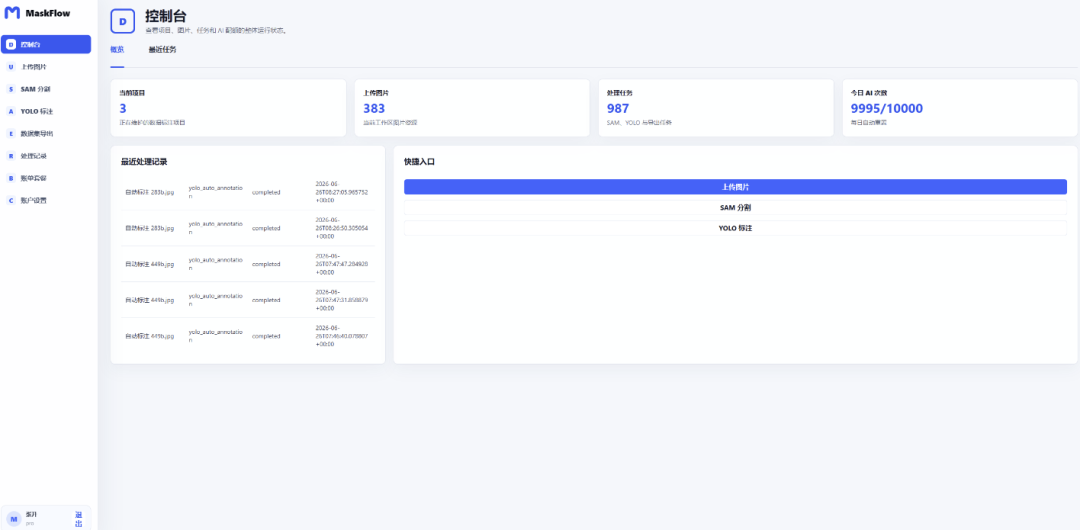
Task: Click the 当前项目 card label
Action: coord(132,92)
